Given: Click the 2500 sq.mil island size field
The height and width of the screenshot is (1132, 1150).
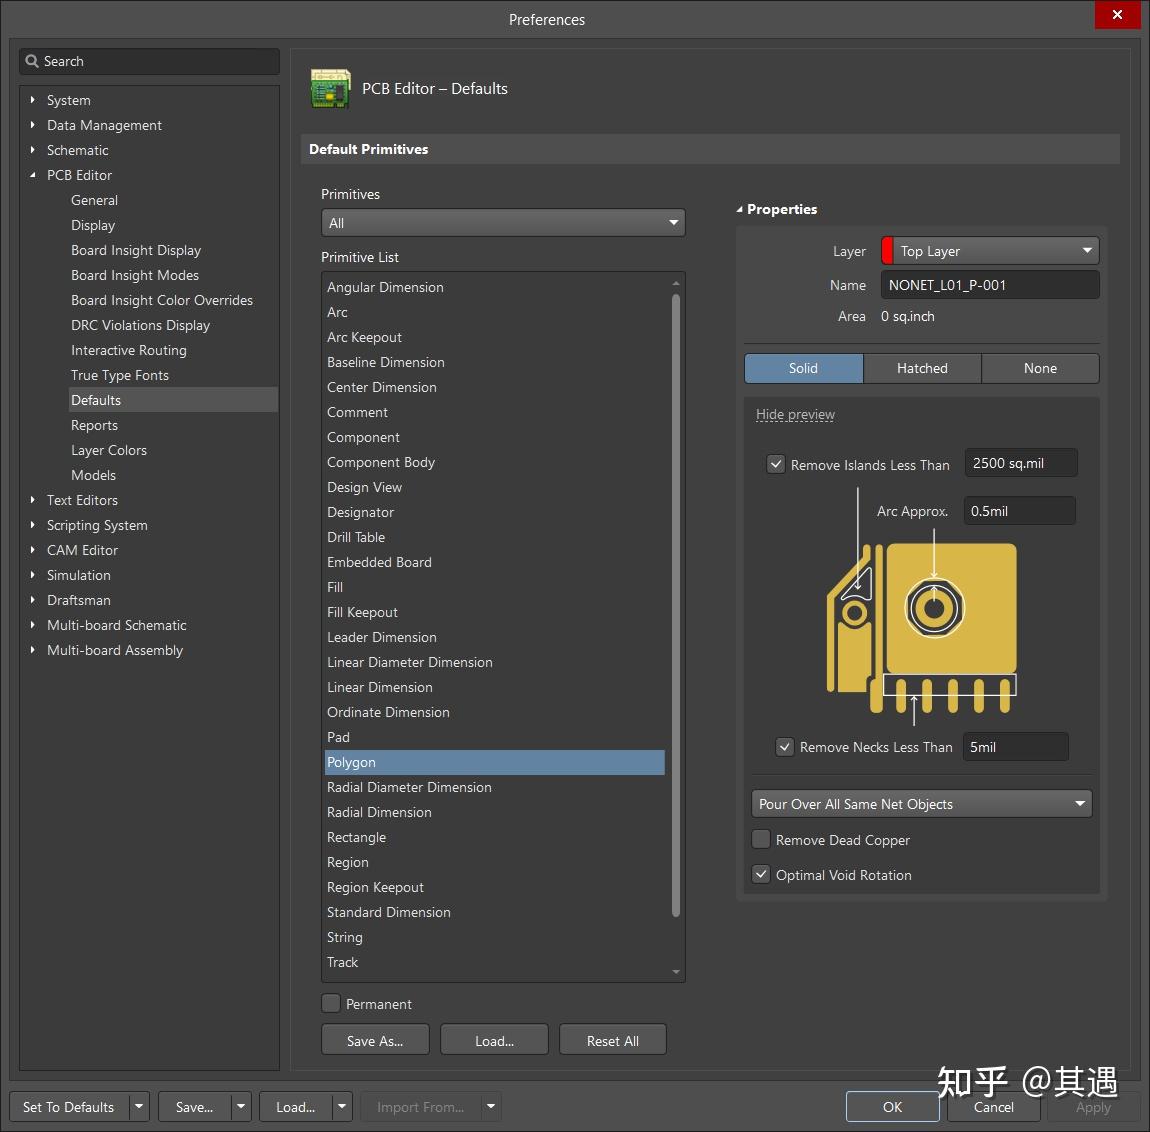Looking at the screenshot, I should tap(1021, 463).
